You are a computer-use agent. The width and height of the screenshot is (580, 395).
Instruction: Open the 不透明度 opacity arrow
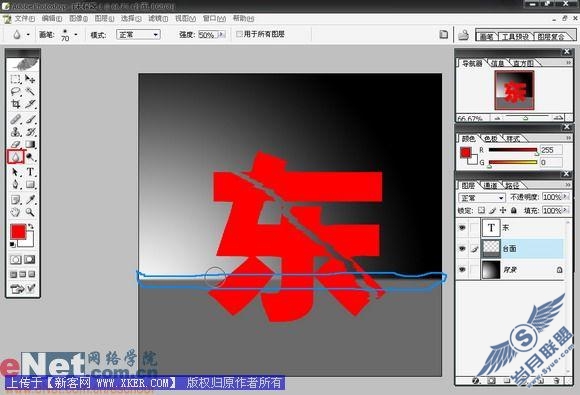(566, 197)
